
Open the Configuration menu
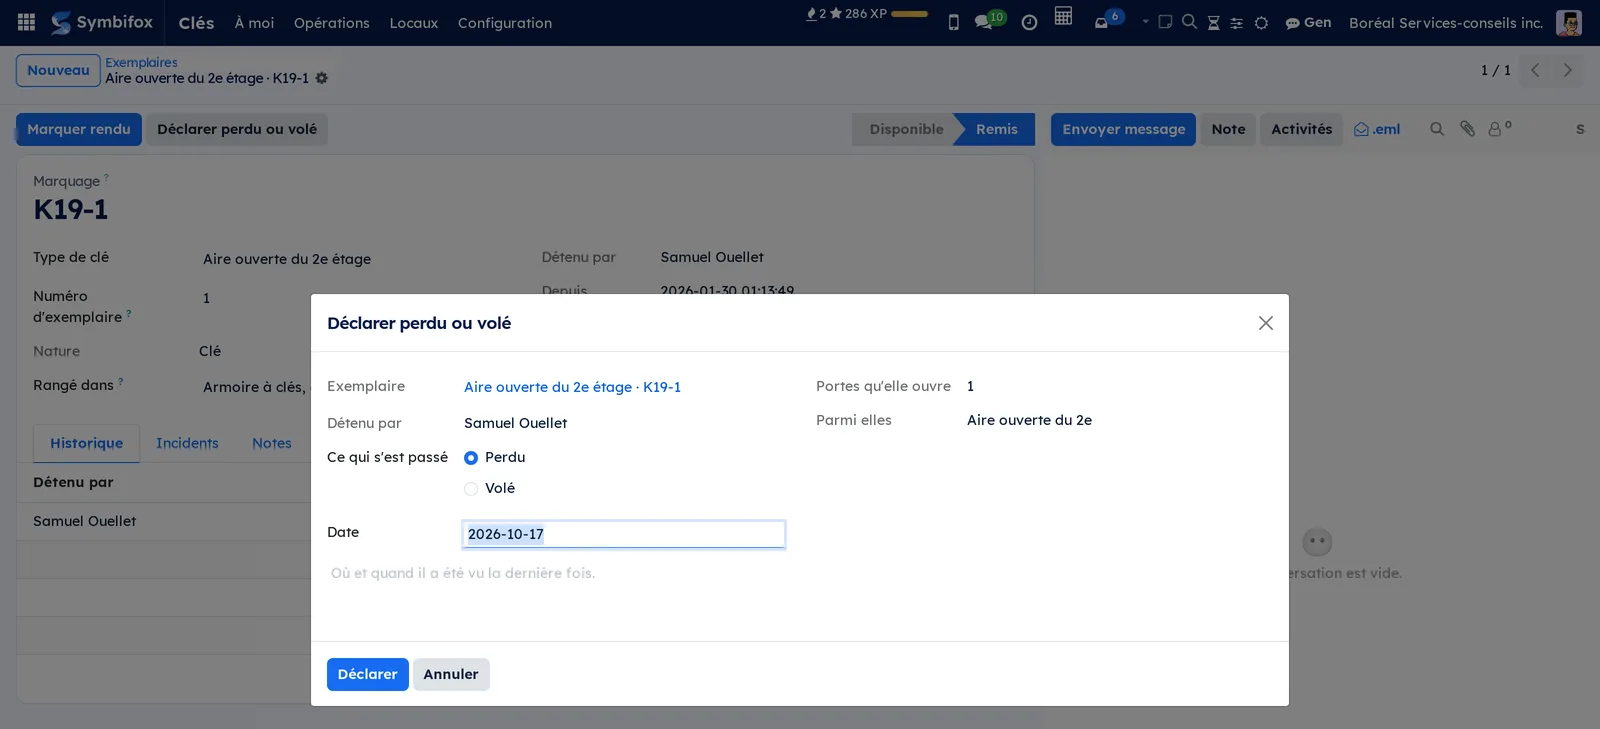coord(504,23)
